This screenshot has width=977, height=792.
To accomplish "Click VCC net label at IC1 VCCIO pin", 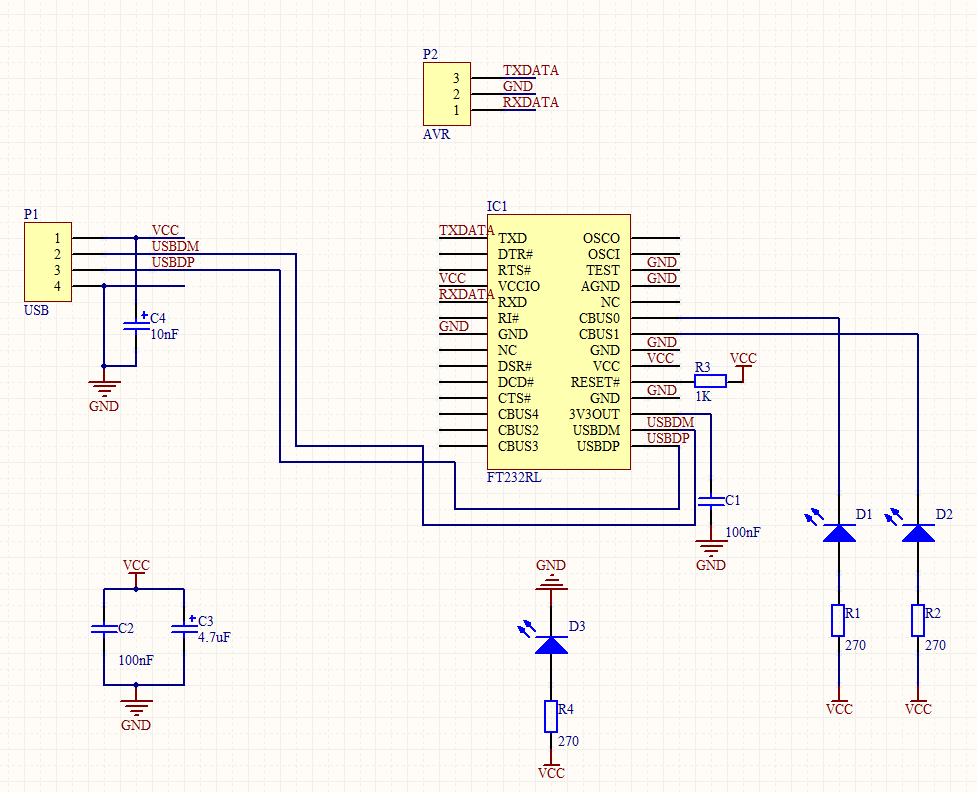I will 452,278.
